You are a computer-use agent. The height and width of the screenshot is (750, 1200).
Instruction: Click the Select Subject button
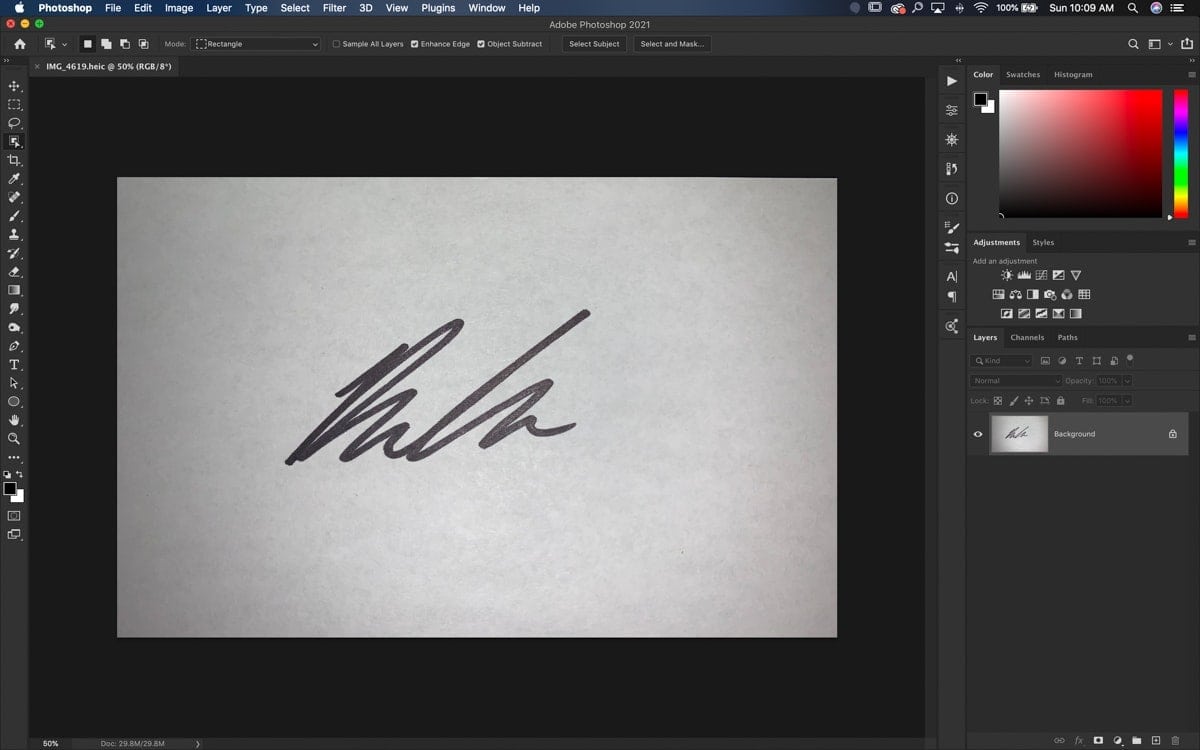(x=594, y=44)
